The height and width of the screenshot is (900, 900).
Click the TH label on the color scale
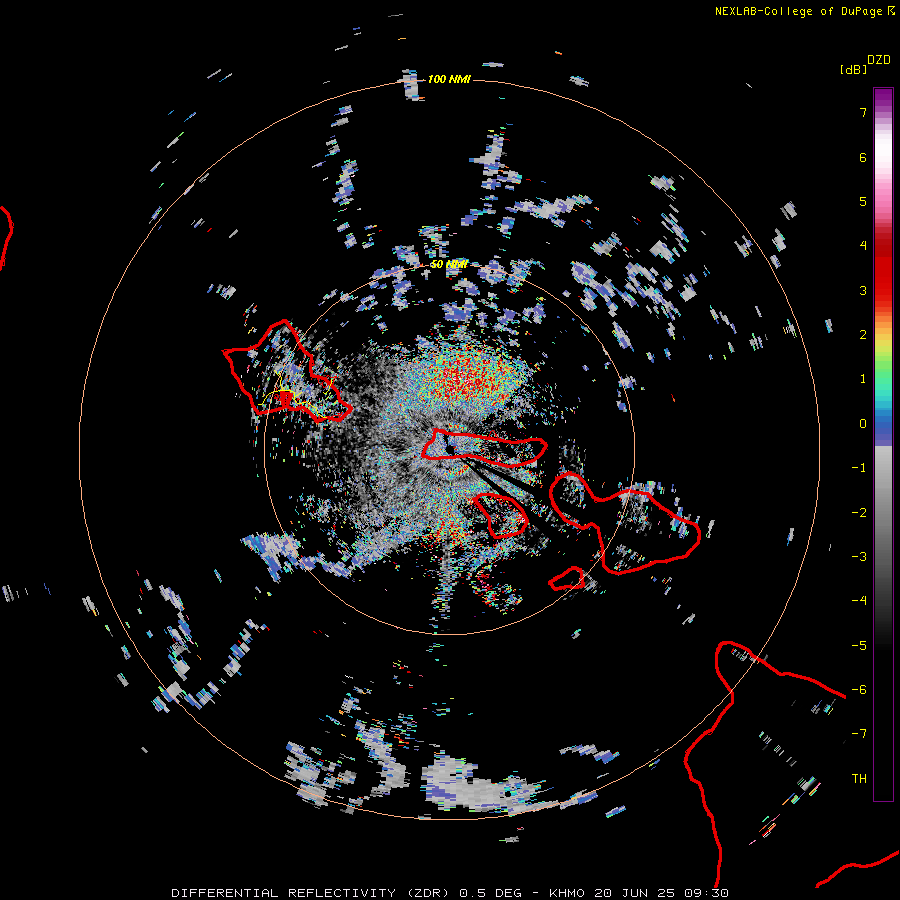tap(859, 779)
